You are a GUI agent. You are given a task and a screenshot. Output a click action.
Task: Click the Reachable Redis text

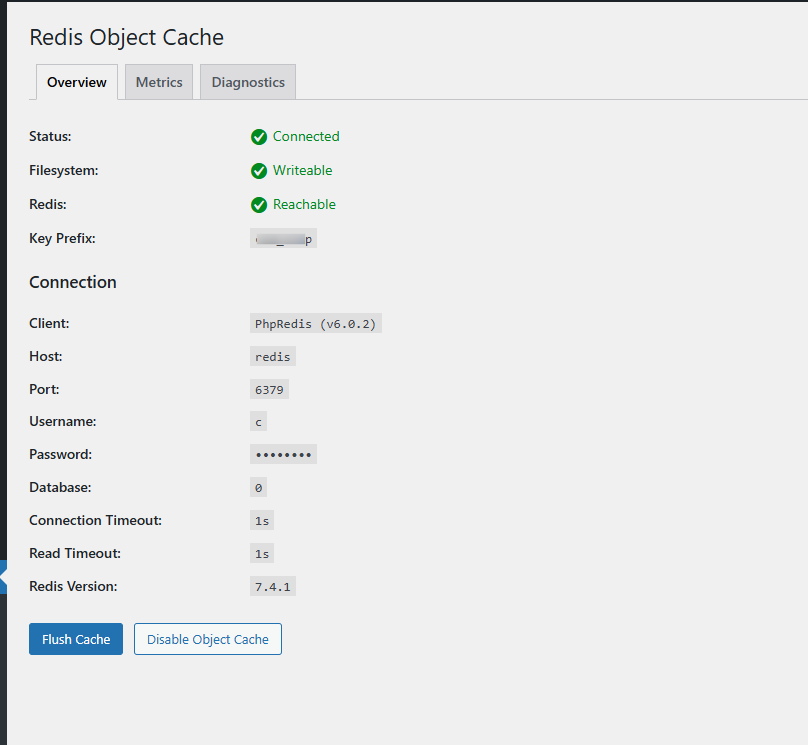click(304, 205)
